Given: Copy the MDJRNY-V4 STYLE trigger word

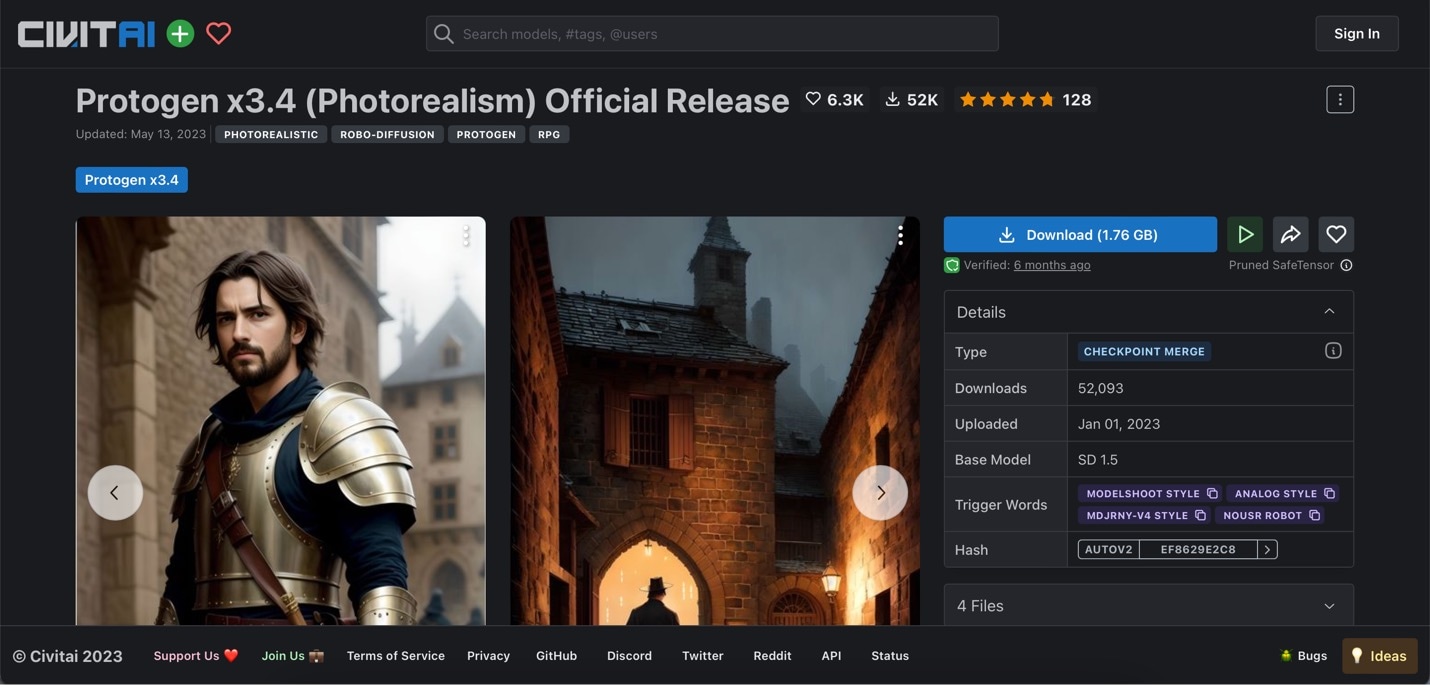Looking at the screenshot, I should (x=1200, y=516).
